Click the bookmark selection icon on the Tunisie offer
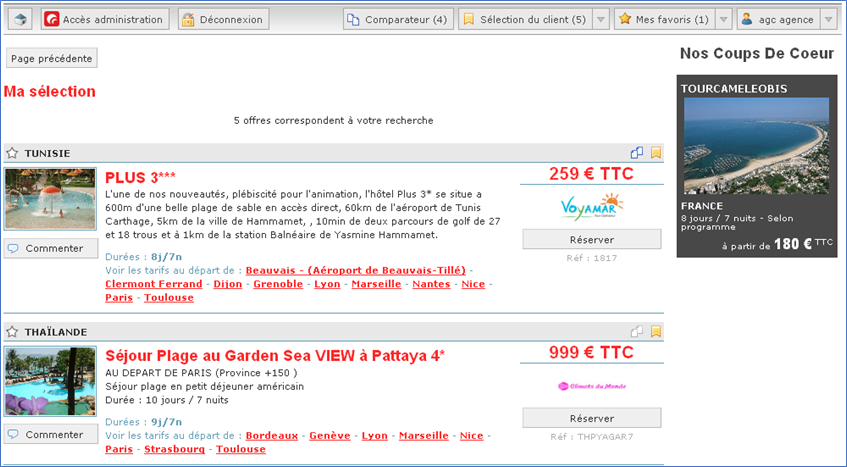 (x=656, y=153)
